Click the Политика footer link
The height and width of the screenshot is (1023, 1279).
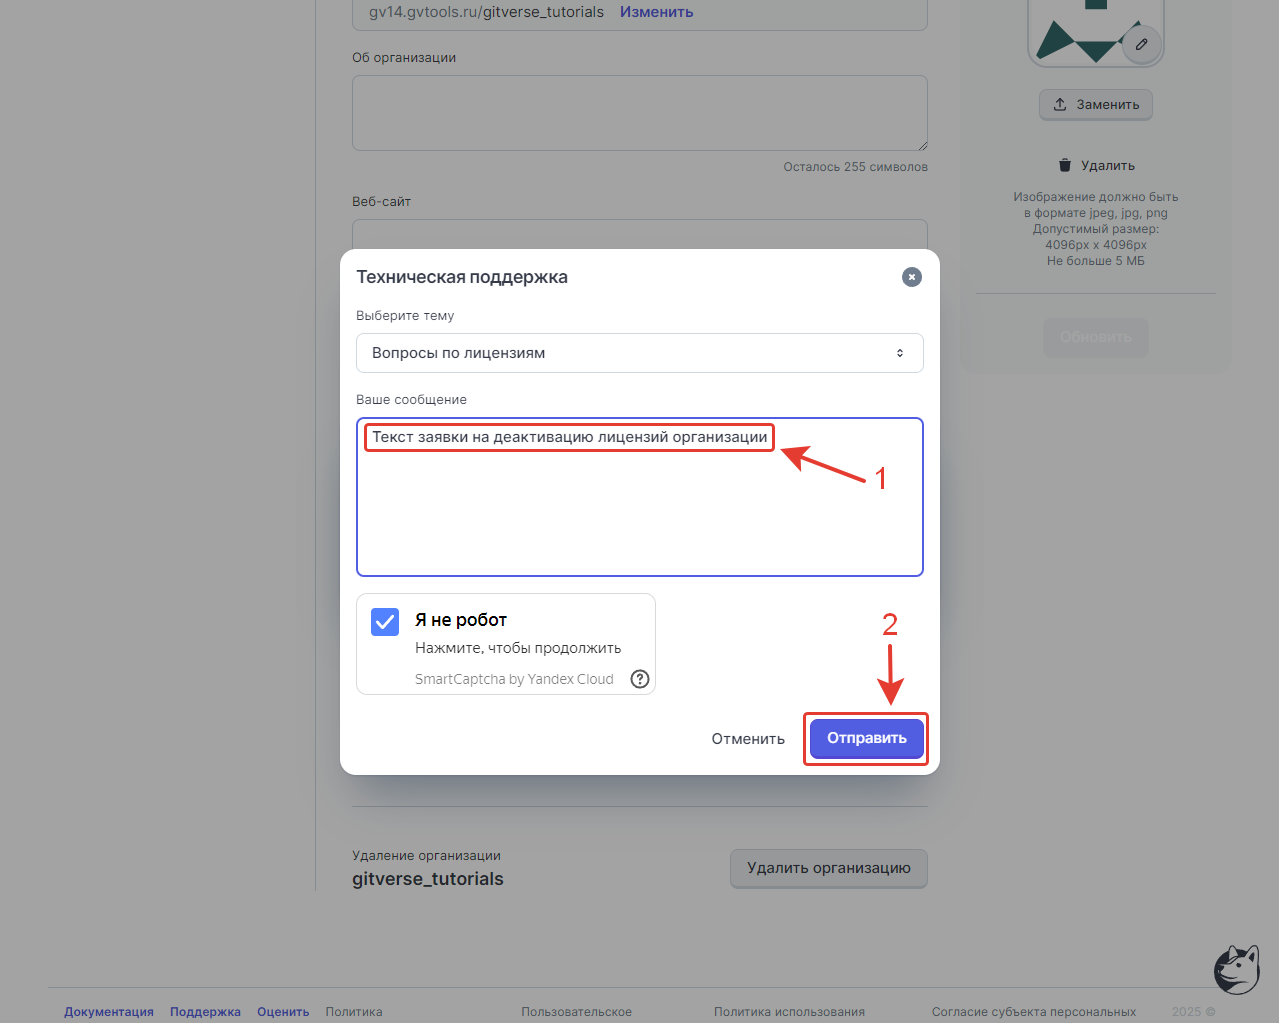[354, 1012]
